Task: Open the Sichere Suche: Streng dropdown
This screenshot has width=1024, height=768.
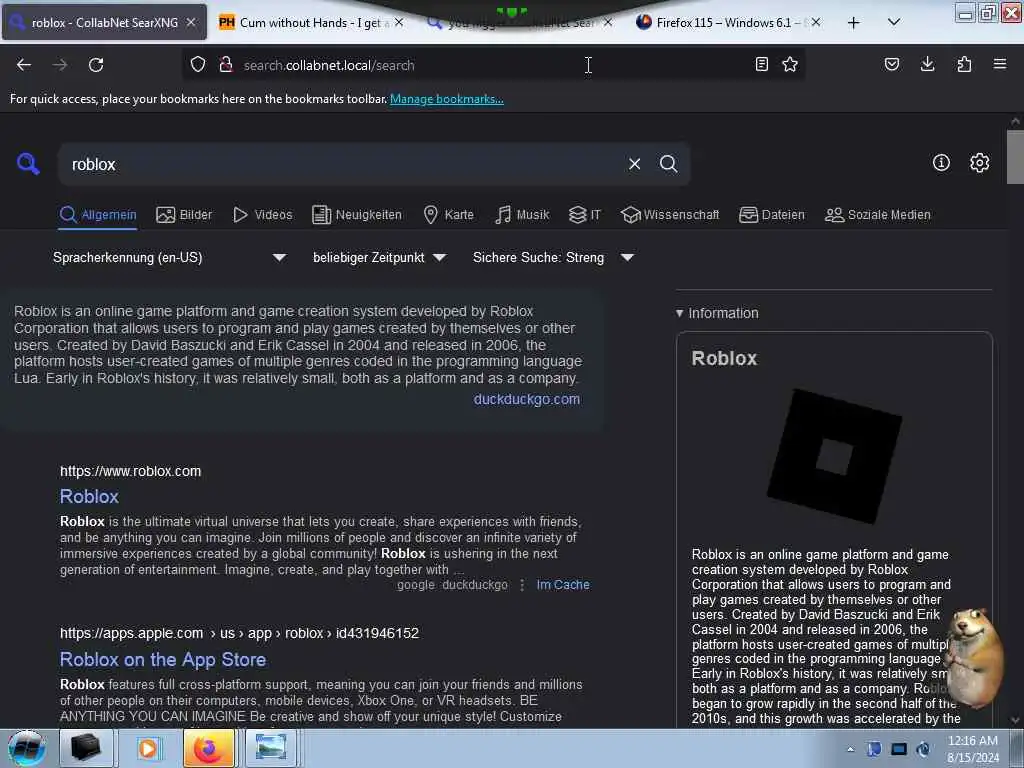Action: (x=553, y=257)
